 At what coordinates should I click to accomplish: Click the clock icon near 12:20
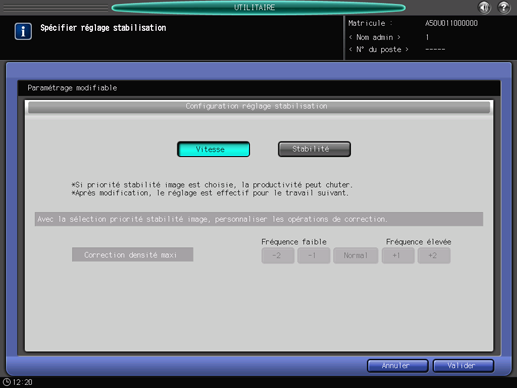[x=7, y=382]
